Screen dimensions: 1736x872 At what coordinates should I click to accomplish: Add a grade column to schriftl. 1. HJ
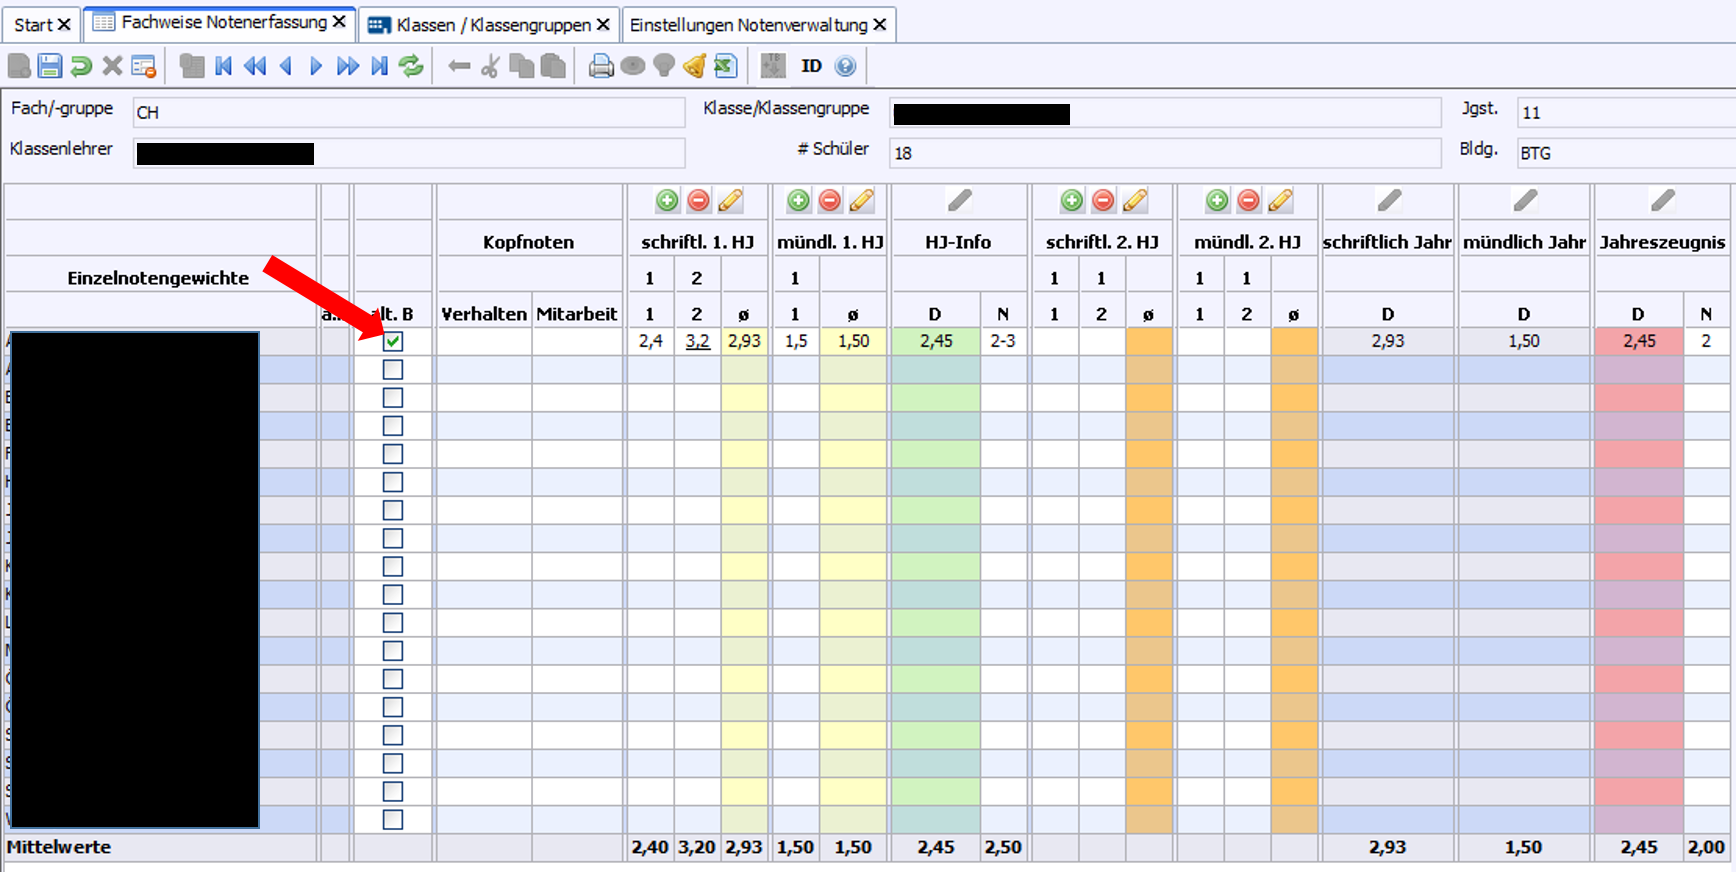(667, 201)
